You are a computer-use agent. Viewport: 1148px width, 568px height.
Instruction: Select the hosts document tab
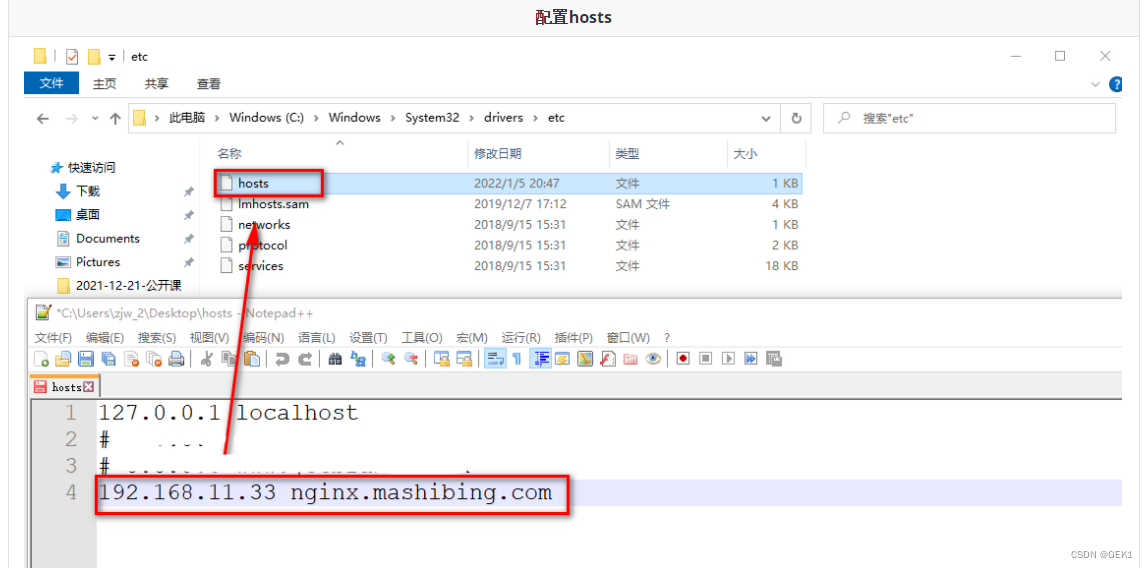[64, 386]
